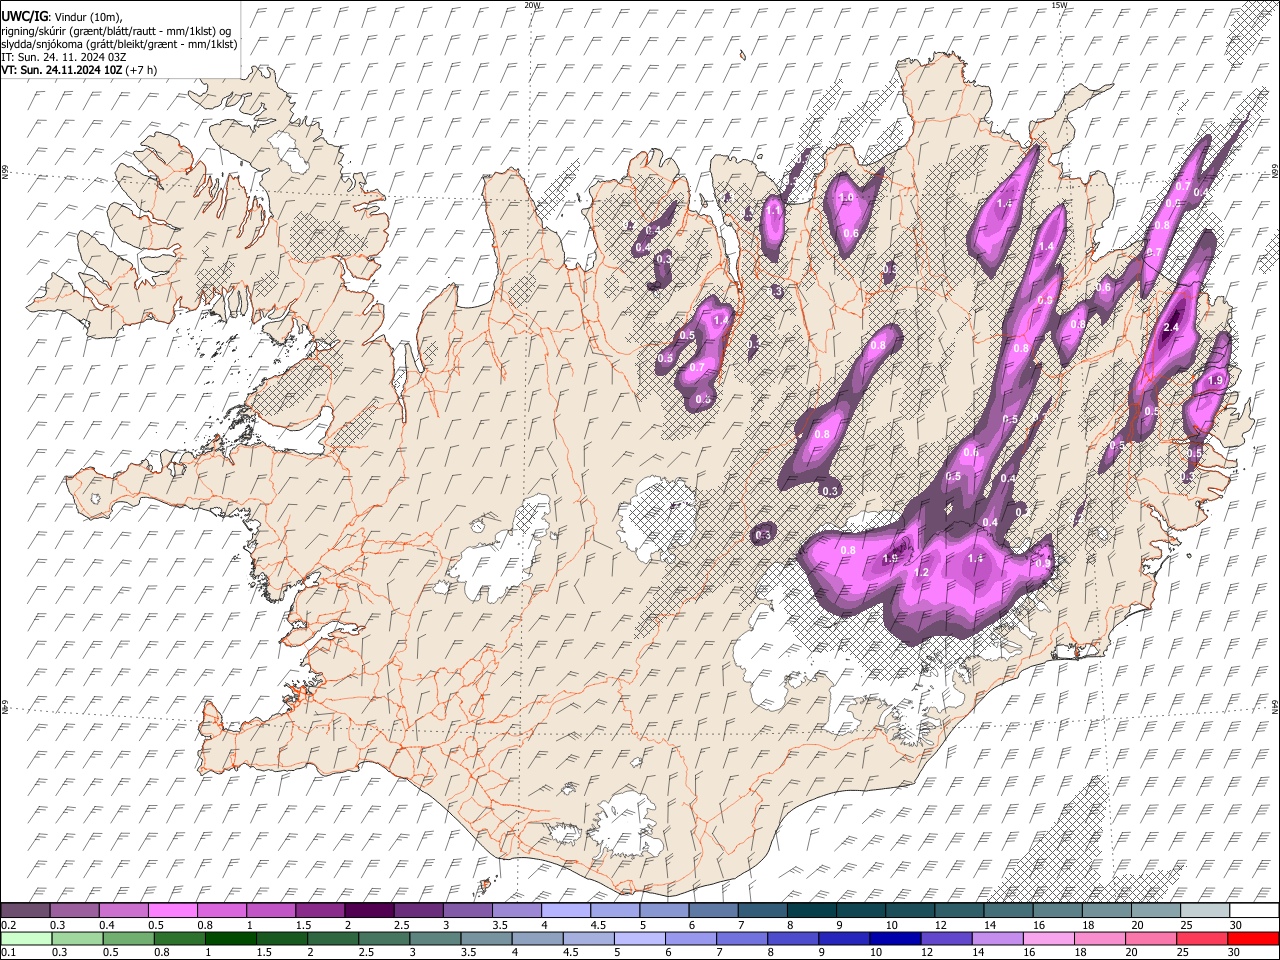Click the initial time 'IT: Sun. 24. 11. 2024 03Z'
This screenshot has height=960, width=1280.
click(x=62, y=57)
